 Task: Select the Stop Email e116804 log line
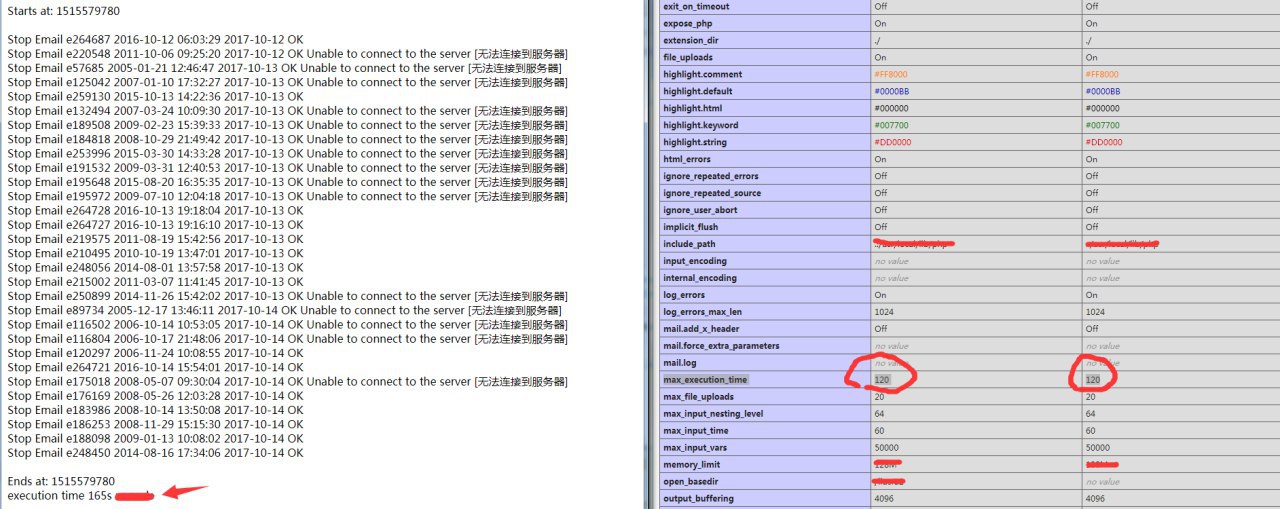[x=288, y=339]
